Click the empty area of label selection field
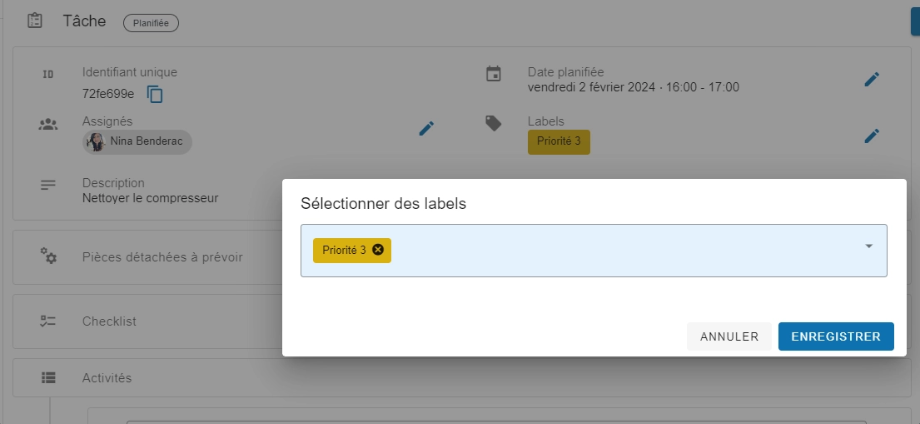The height and width of the screenshot is (424, 920). point(620,250)
